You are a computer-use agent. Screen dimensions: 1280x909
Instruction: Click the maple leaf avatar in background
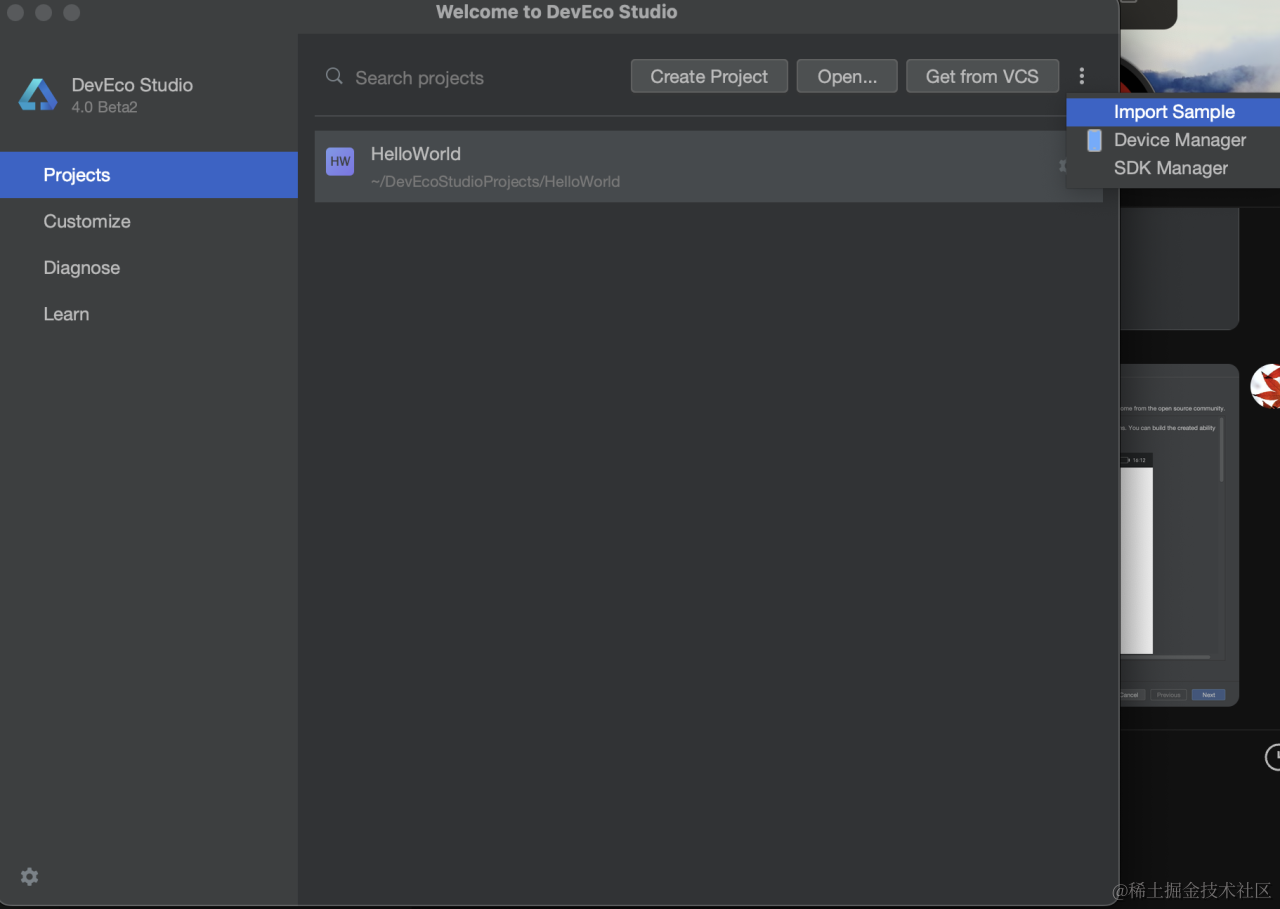[1266, 386]
